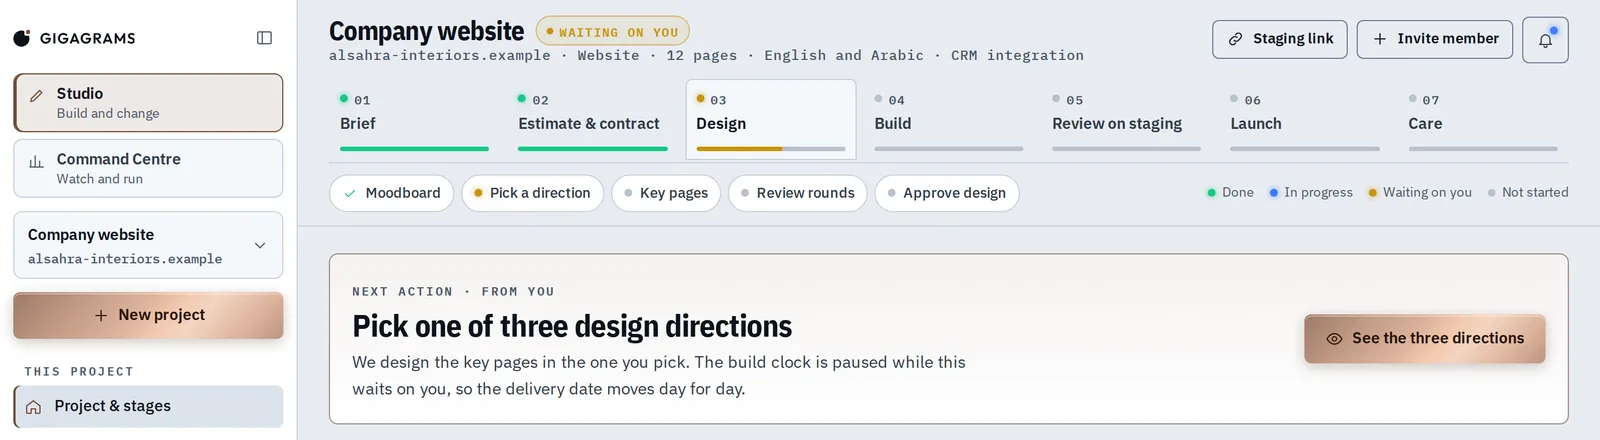The width and height of the screenshot is (1600, 440).
Task: Select stage 01 Brief
Action: pyautogui.click(x=414, y=119)
